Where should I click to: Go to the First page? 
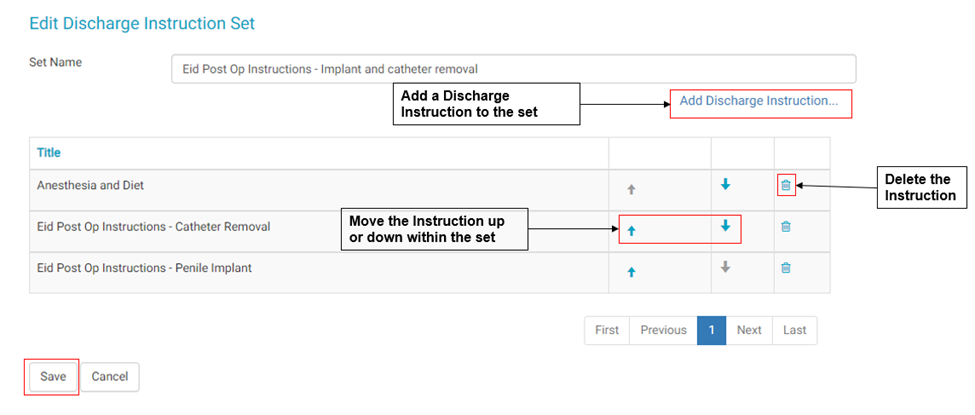[x=607, y=330]
